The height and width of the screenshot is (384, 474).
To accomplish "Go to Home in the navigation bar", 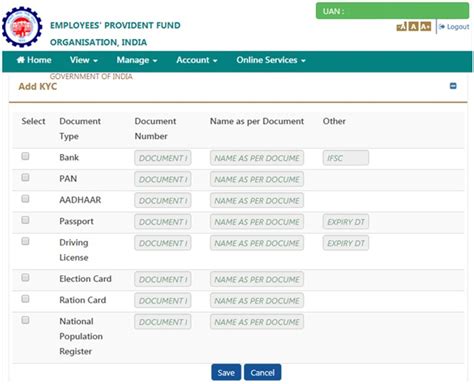I will tap(34, 60).
